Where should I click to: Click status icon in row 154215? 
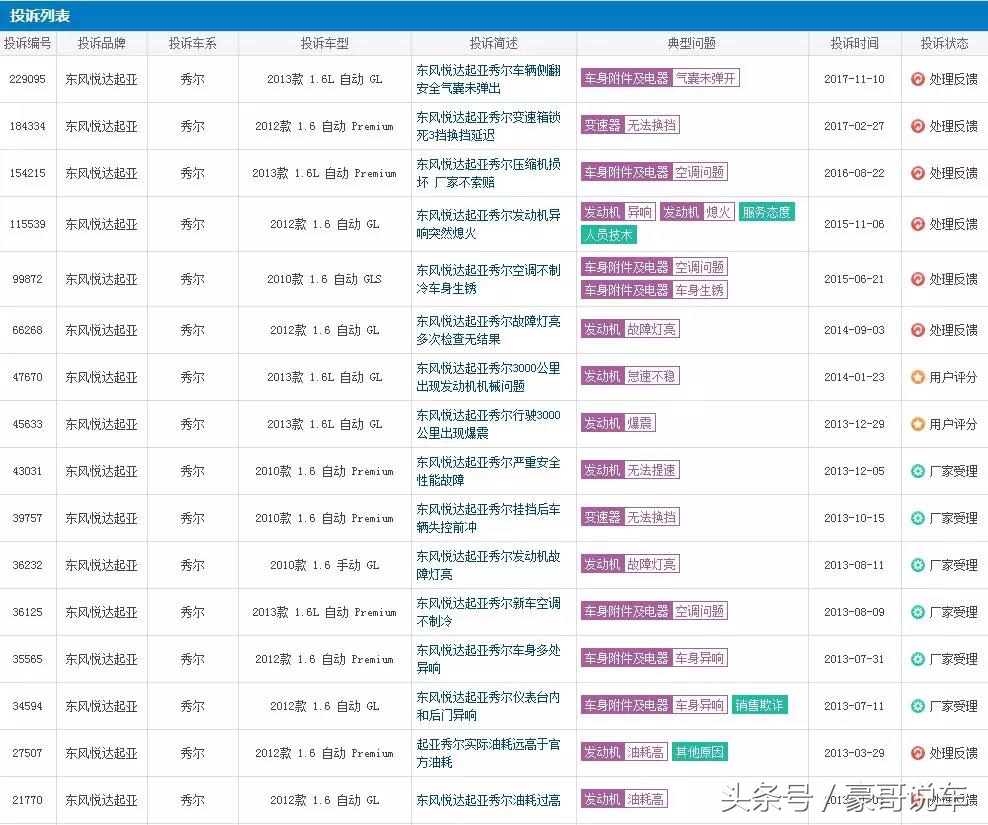coord(917,173)
